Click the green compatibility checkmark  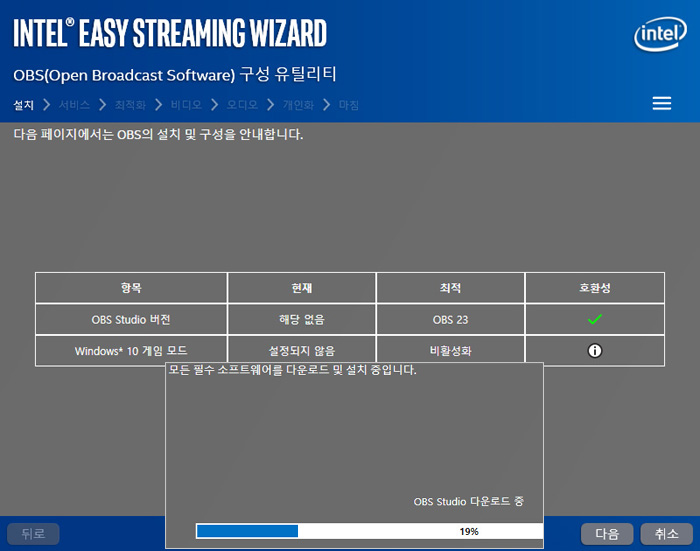(x=594, y=319)
